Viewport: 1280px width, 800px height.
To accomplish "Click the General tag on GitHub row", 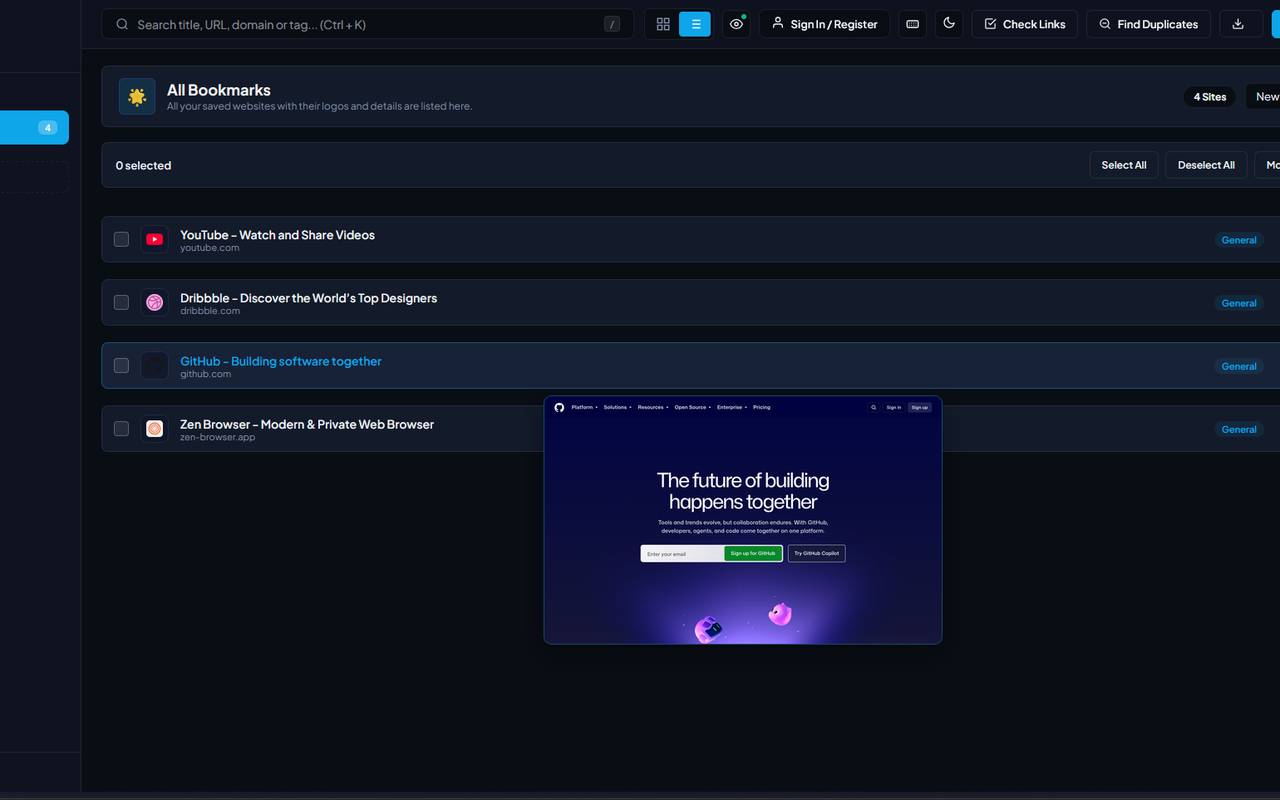I will pos(1239,366).
